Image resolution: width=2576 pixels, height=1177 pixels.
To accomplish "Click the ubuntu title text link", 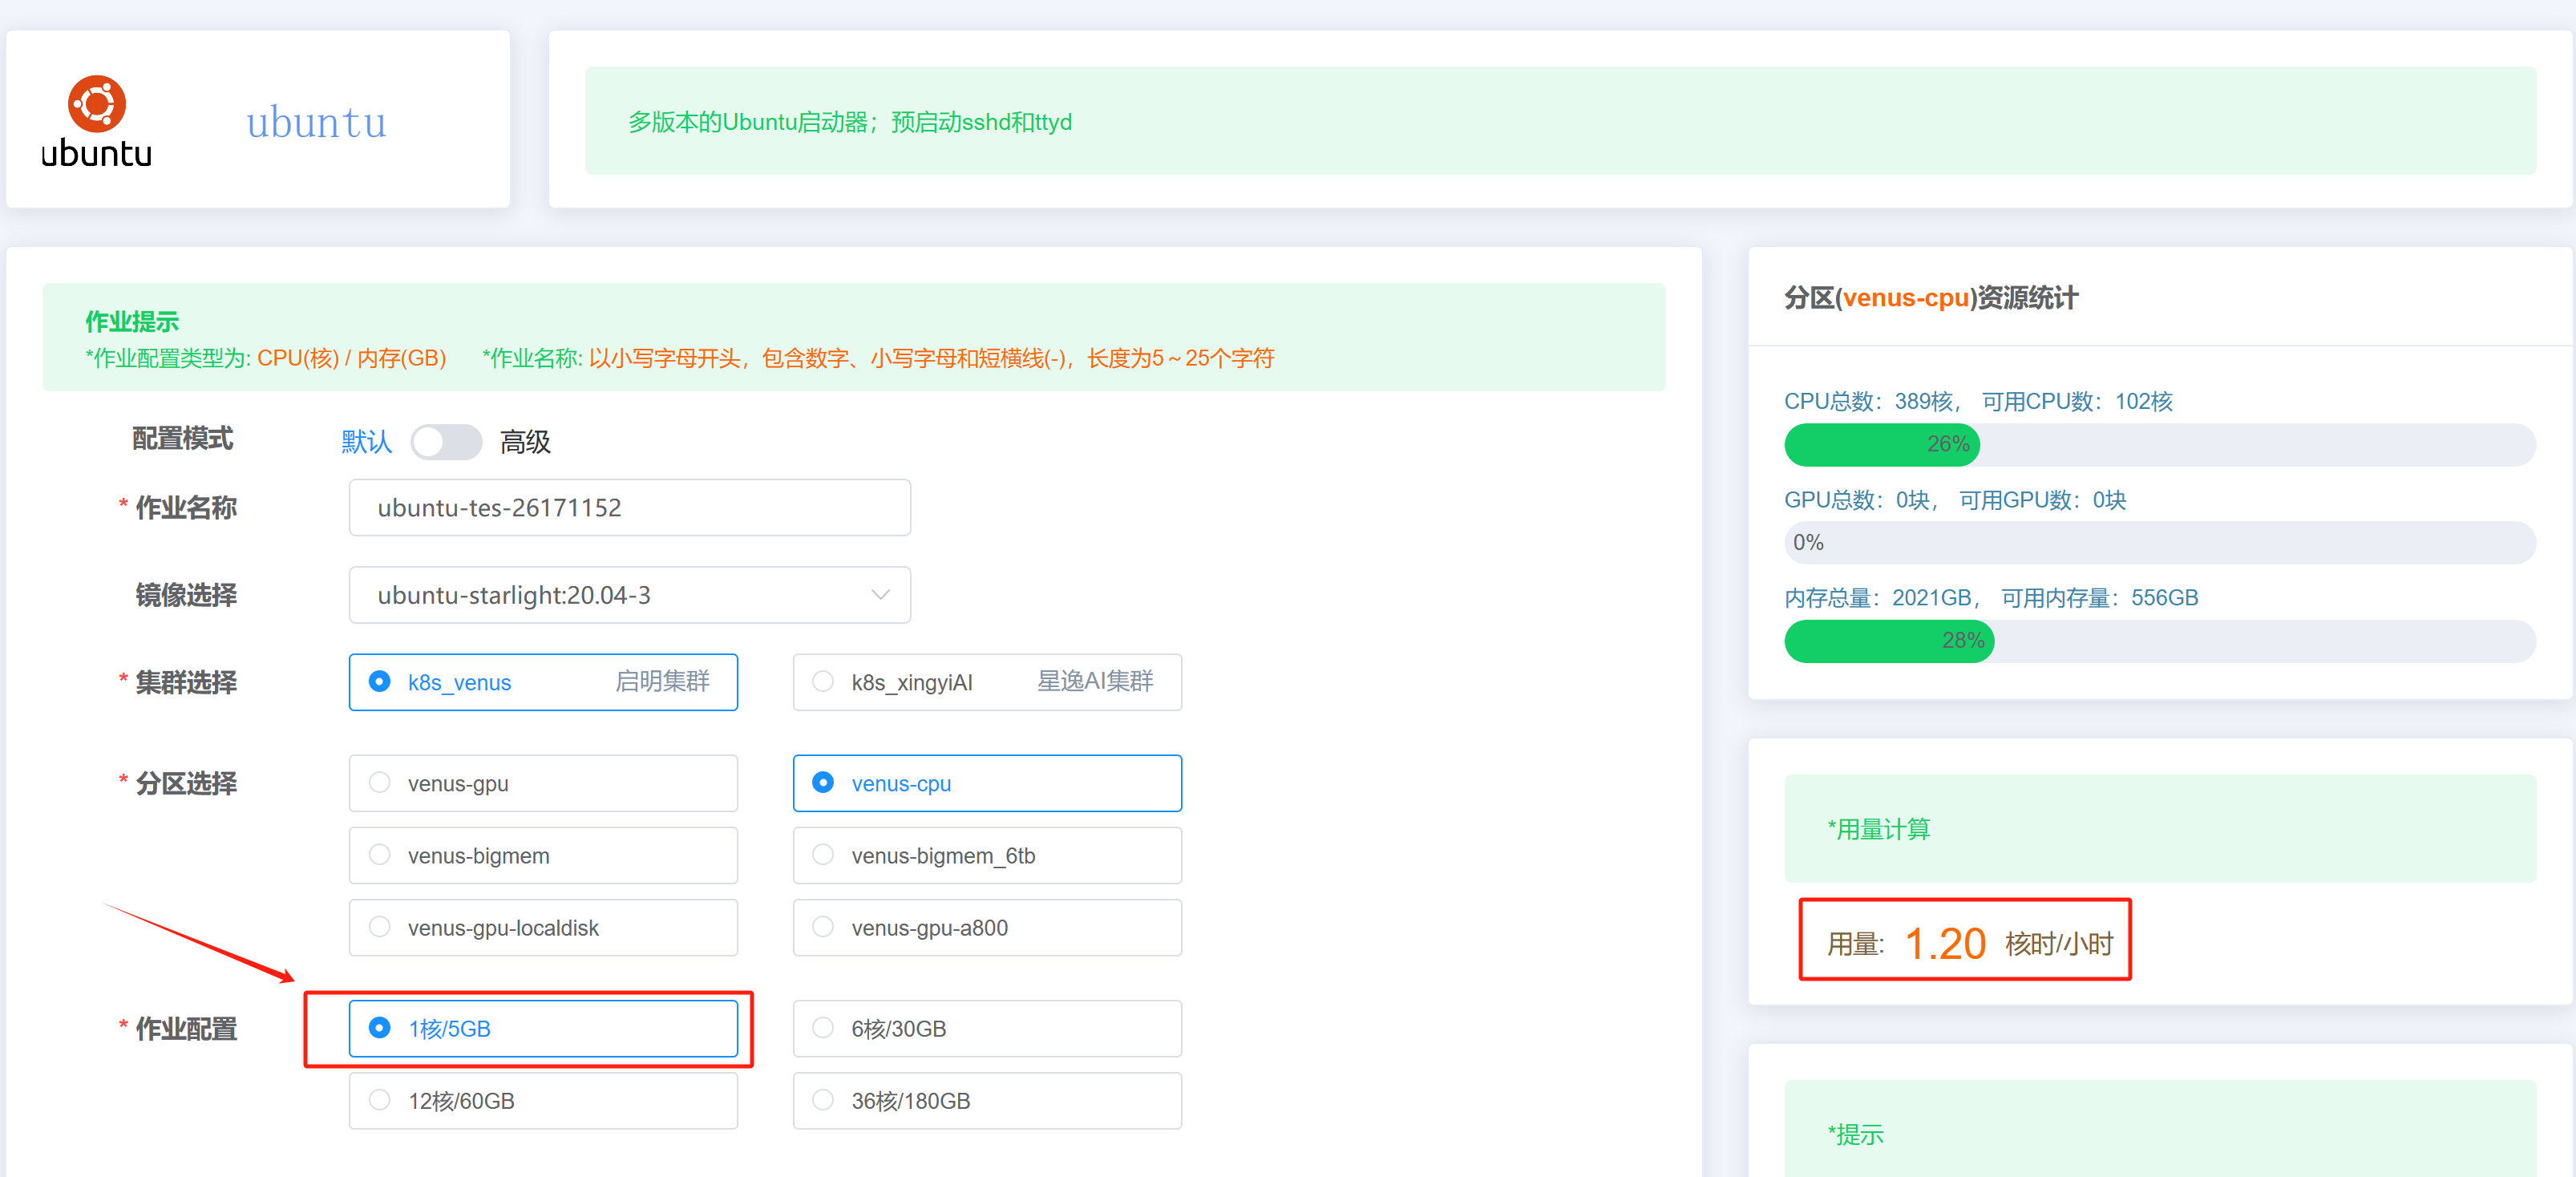I will coord(316,122).
